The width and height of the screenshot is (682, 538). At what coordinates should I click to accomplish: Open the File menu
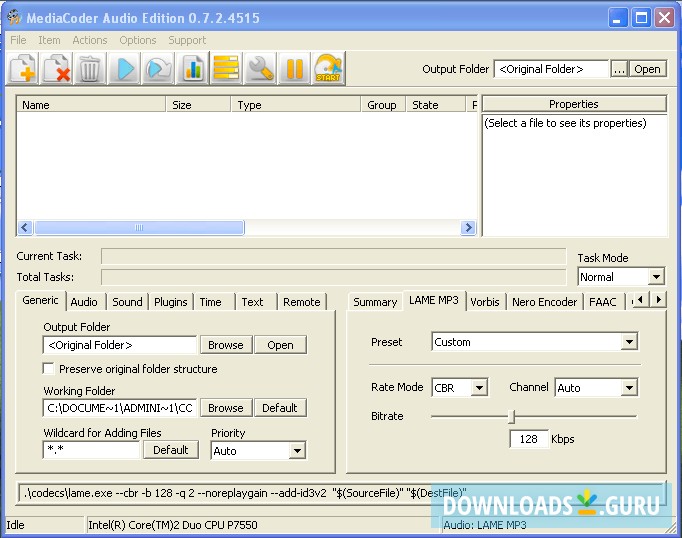point(18,40)
